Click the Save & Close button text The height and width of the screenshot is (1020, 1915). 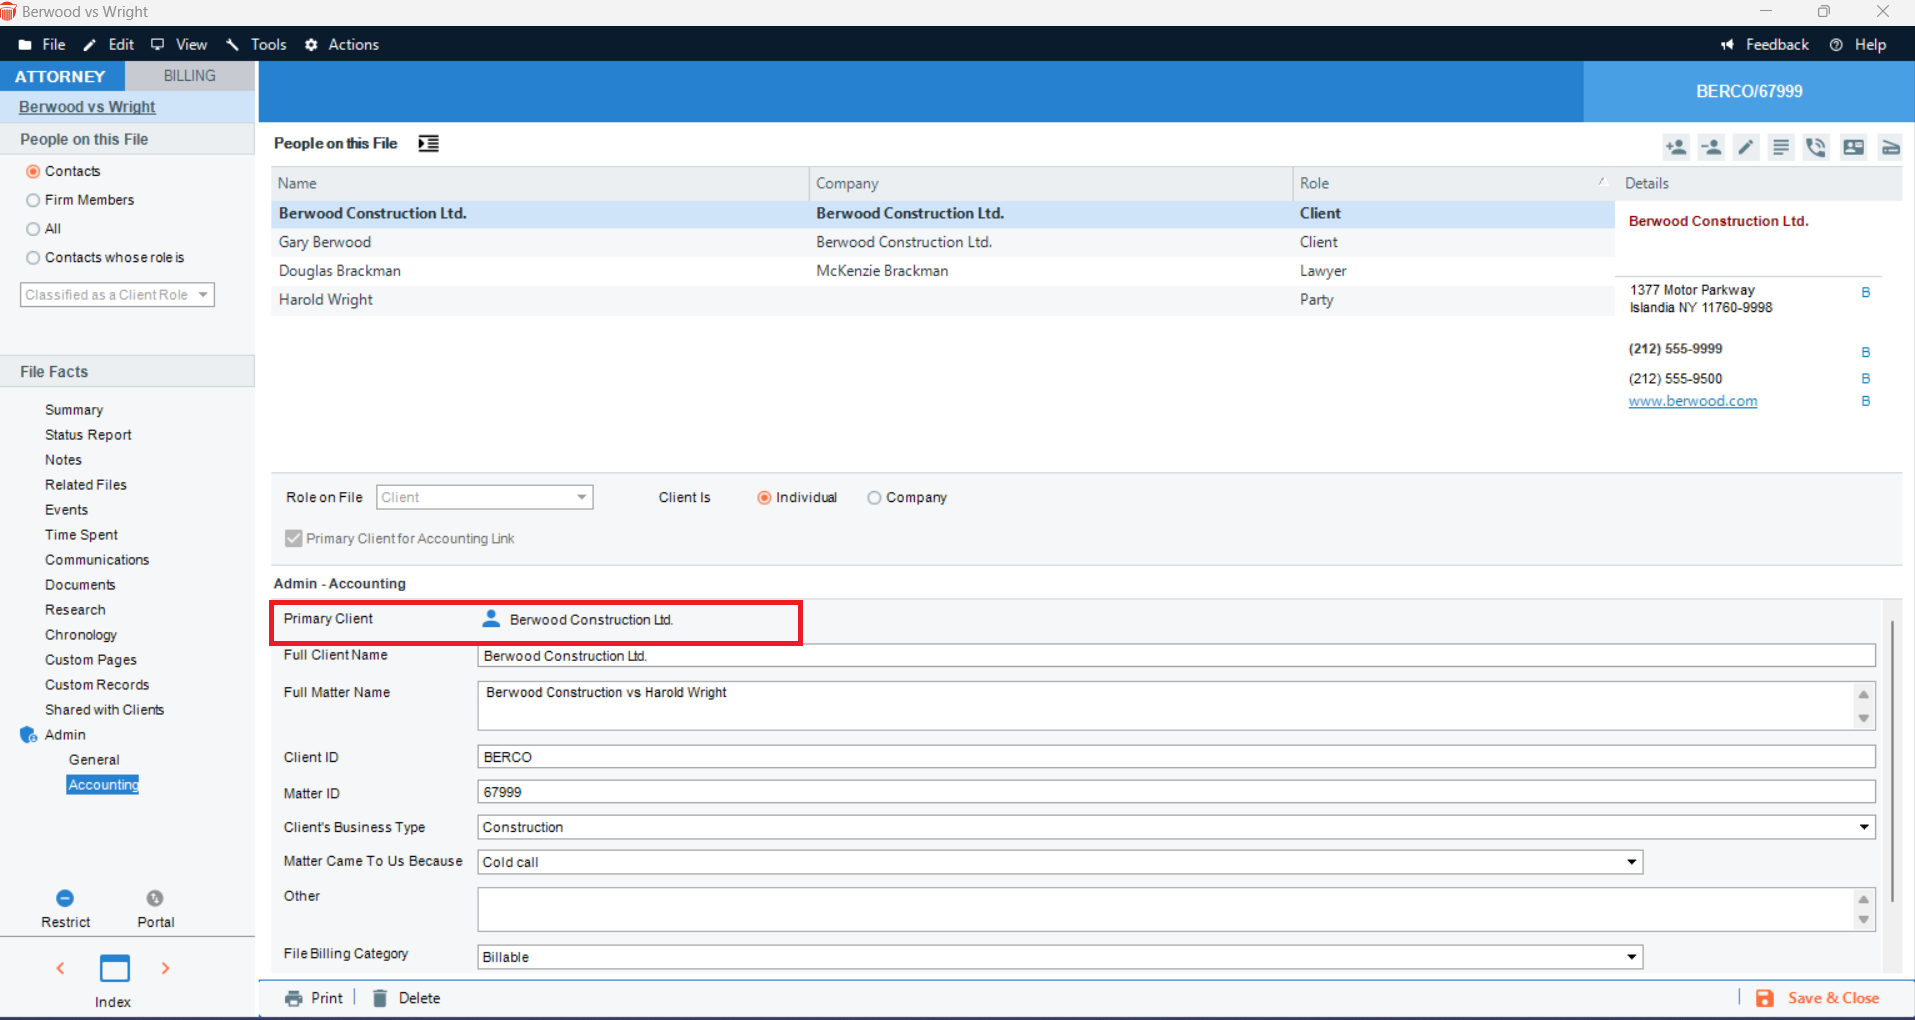pos(1833,998)
